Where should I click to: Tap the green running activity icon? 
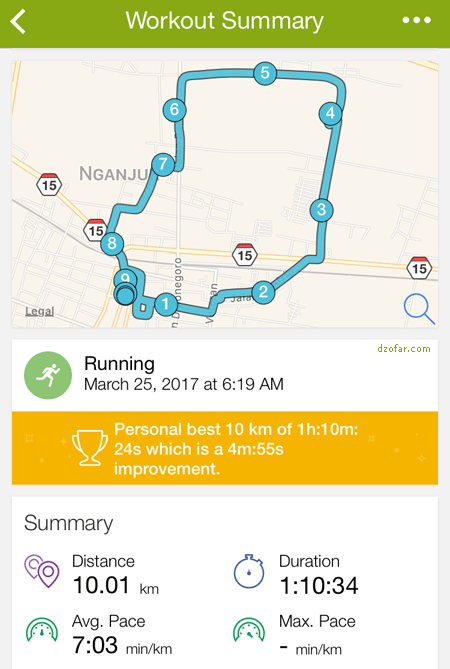pos(48,375)
